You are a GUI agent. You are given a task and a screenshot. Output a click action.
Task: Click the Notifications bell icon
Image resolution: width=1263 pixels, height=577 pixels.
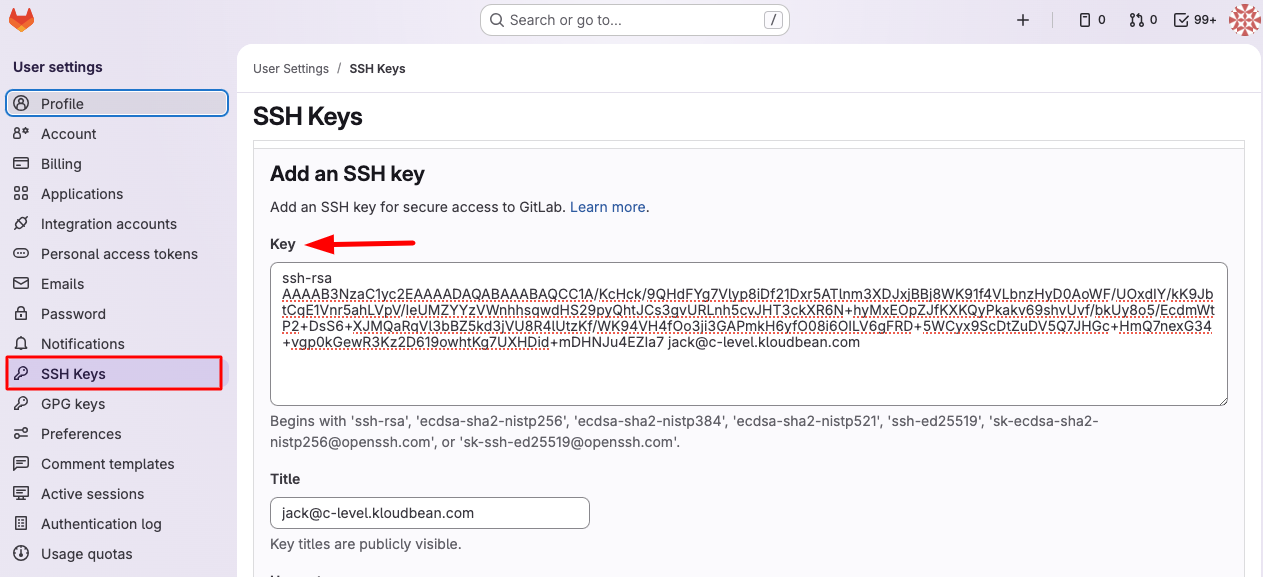click(x=22, y=343)
